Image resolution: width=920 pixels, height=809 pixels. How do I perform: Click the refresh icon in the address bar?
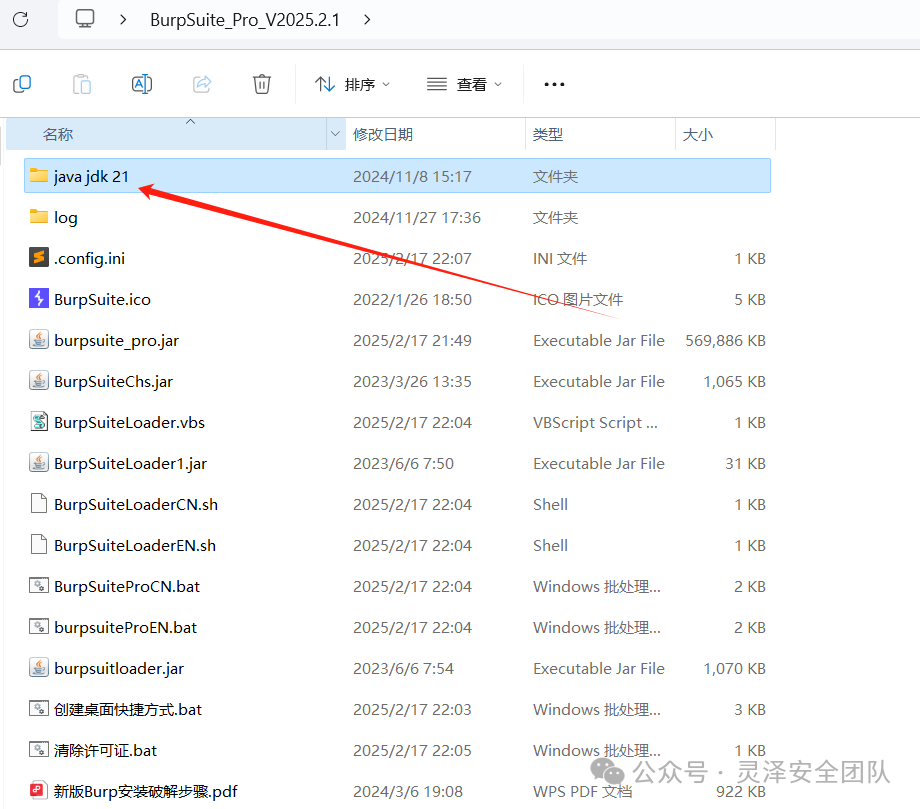point(21,19)
